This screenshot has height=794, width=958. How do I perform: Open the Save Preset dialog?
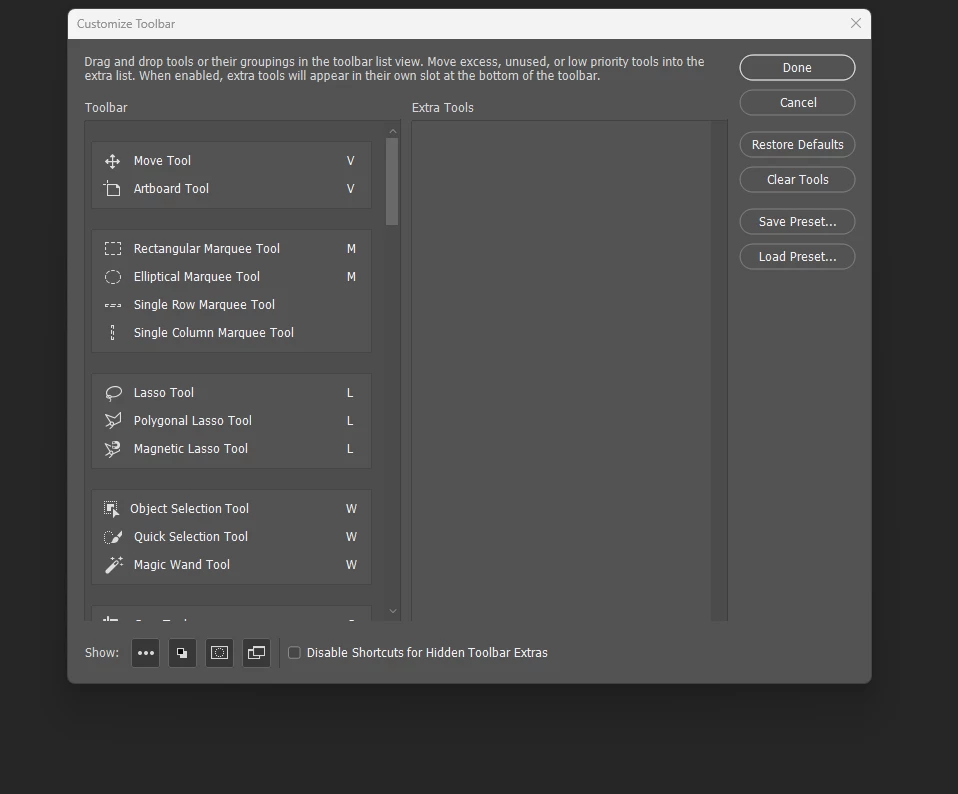coord(797,222)
